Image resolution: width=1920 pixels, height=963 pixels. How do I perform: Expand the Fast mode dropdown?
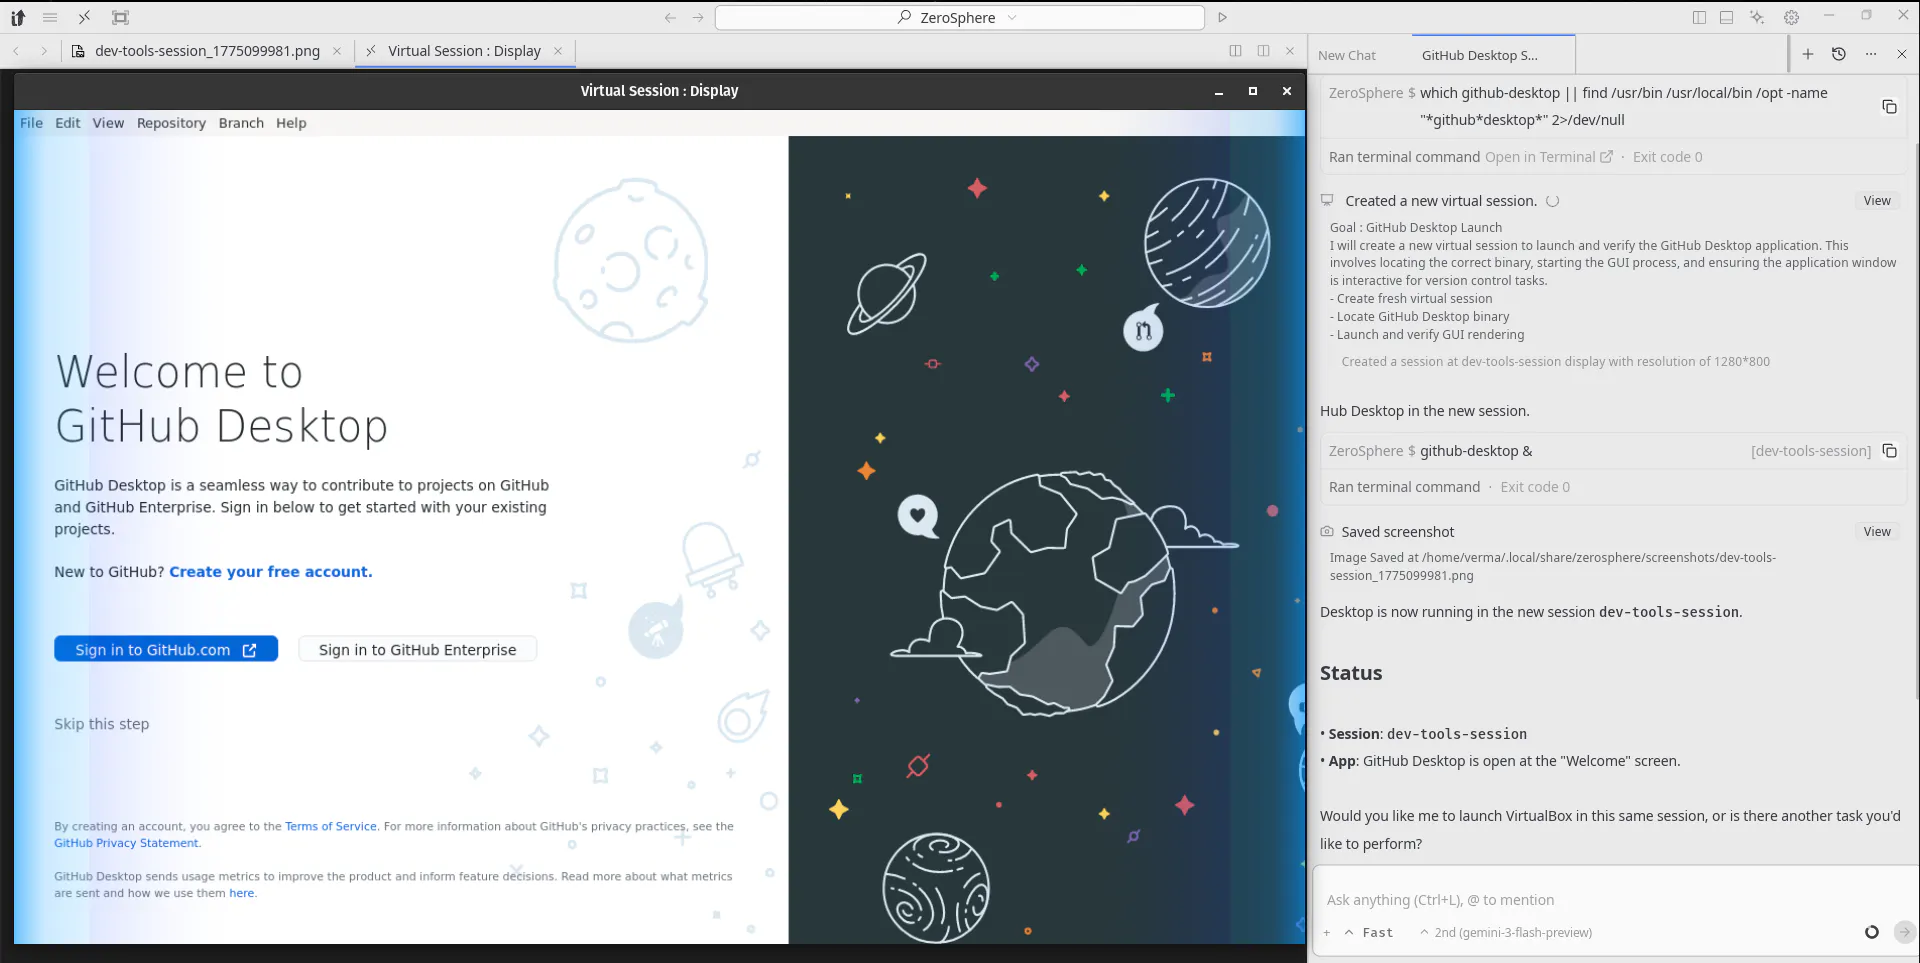(1369, 933)
